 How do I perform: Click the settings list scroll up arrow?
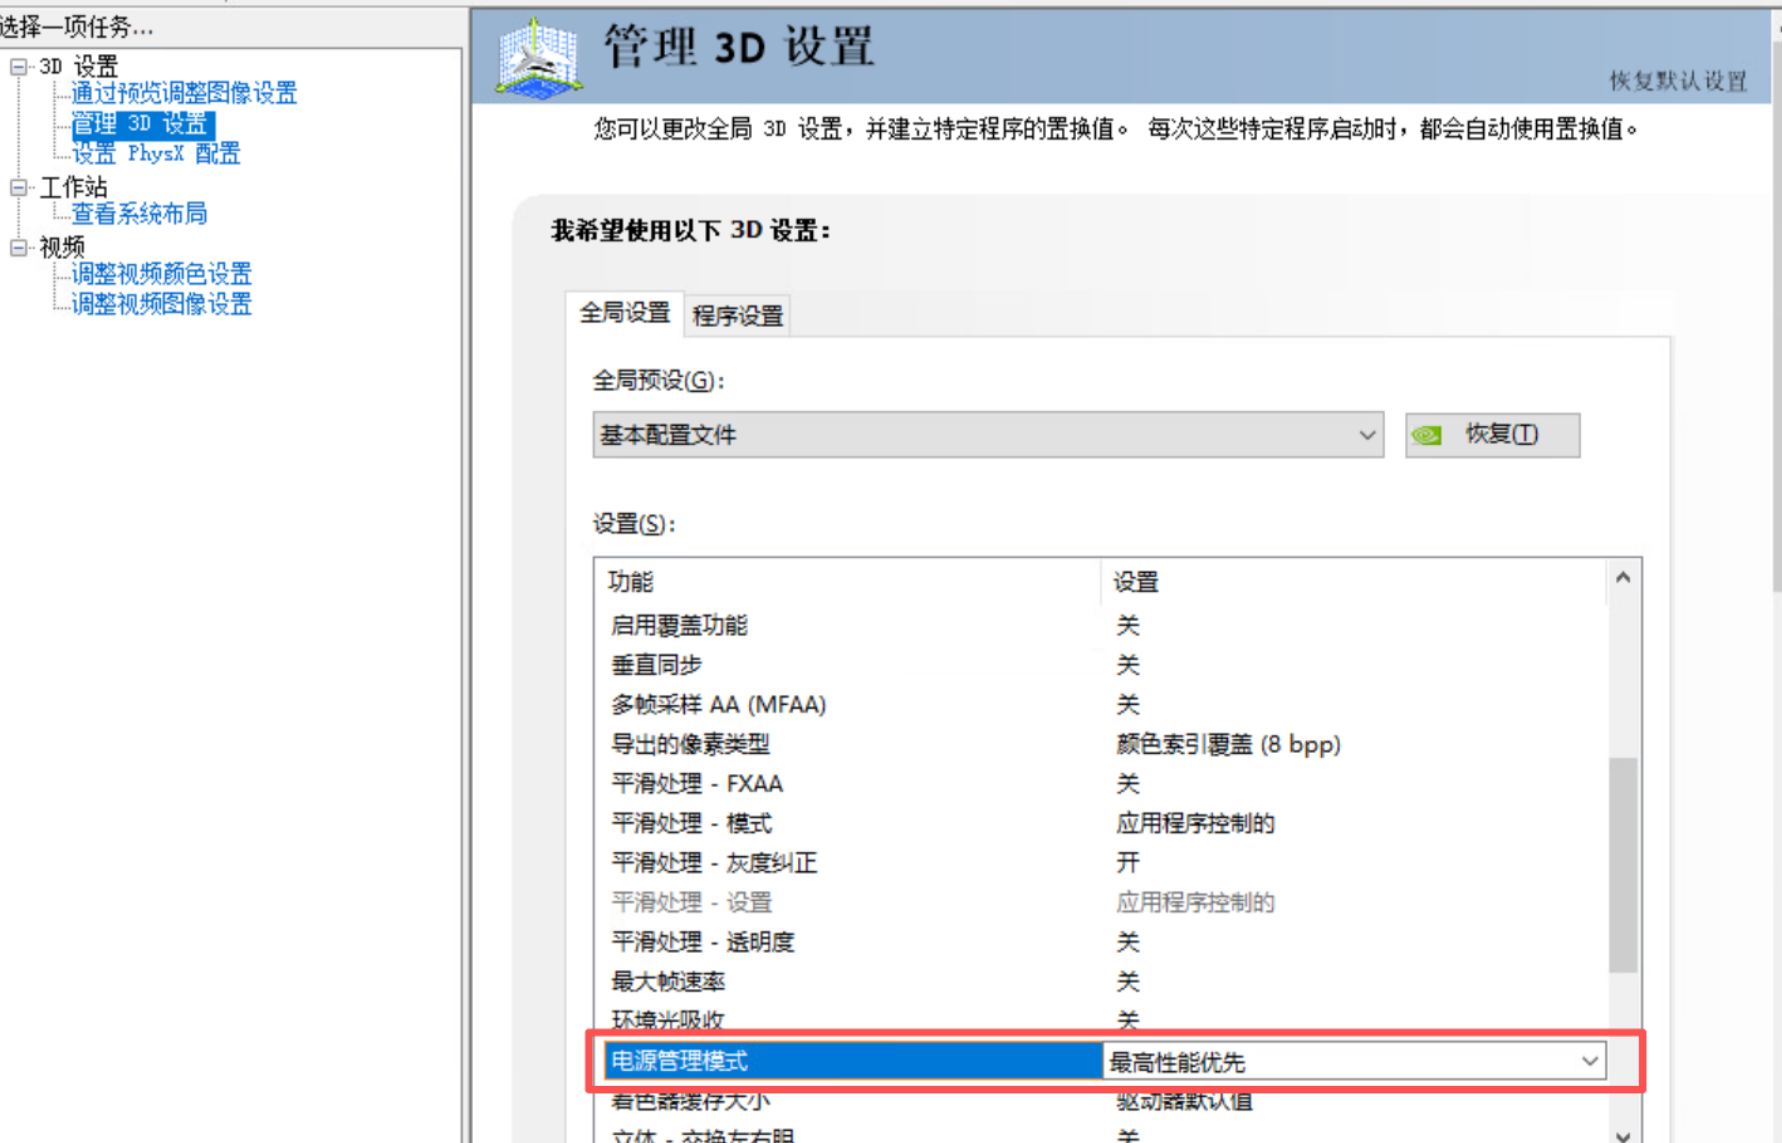[1623, 578]
